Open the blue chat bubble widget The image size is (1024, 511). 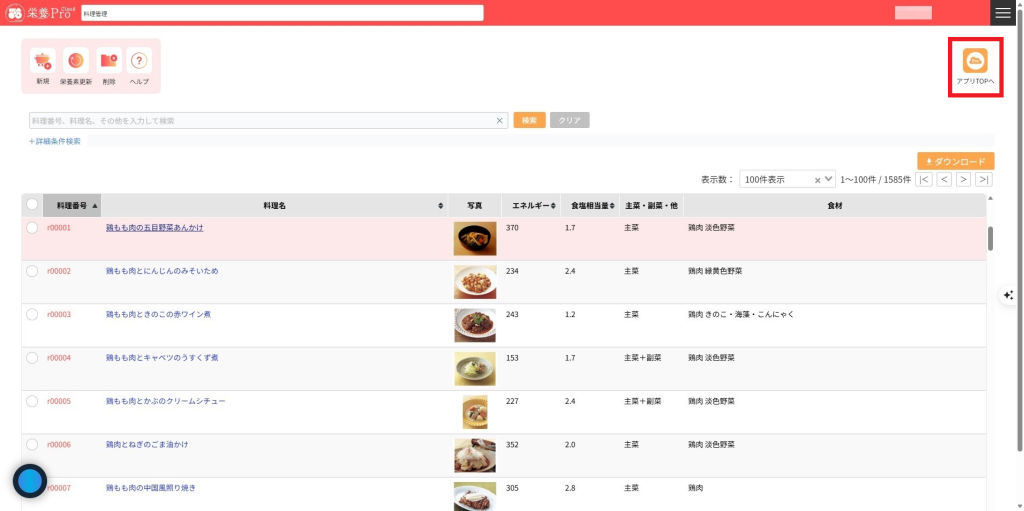coord(30,481)
